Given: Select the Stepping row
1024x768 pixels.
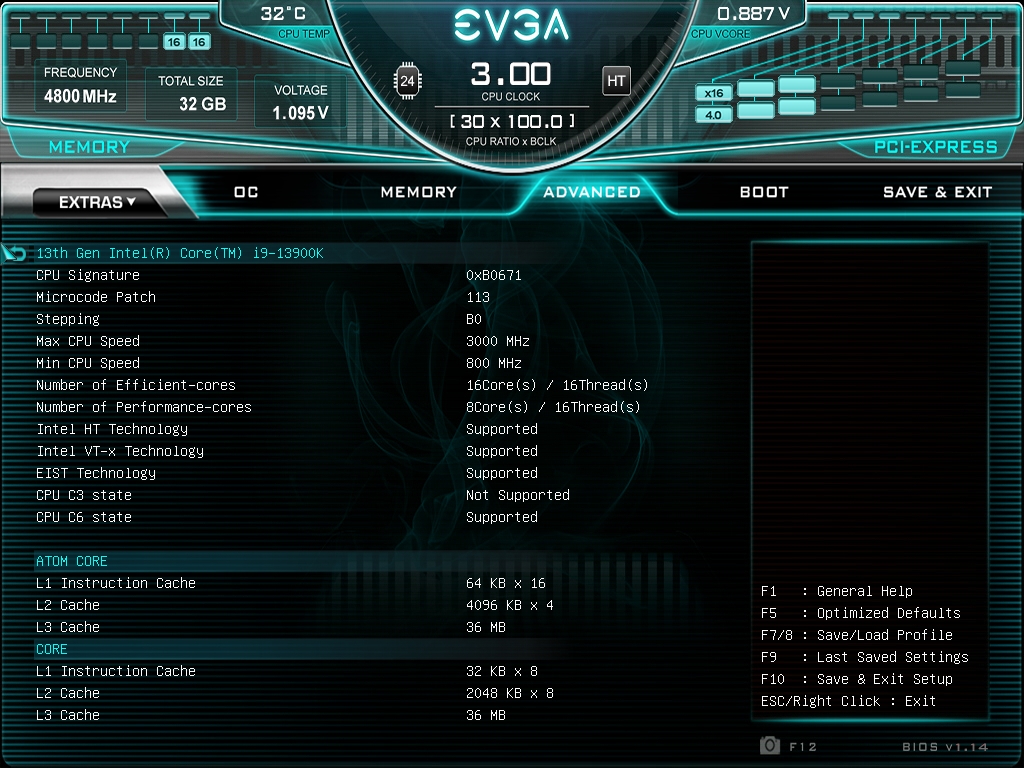Looking at the screenshot, I should pos(343,319).
